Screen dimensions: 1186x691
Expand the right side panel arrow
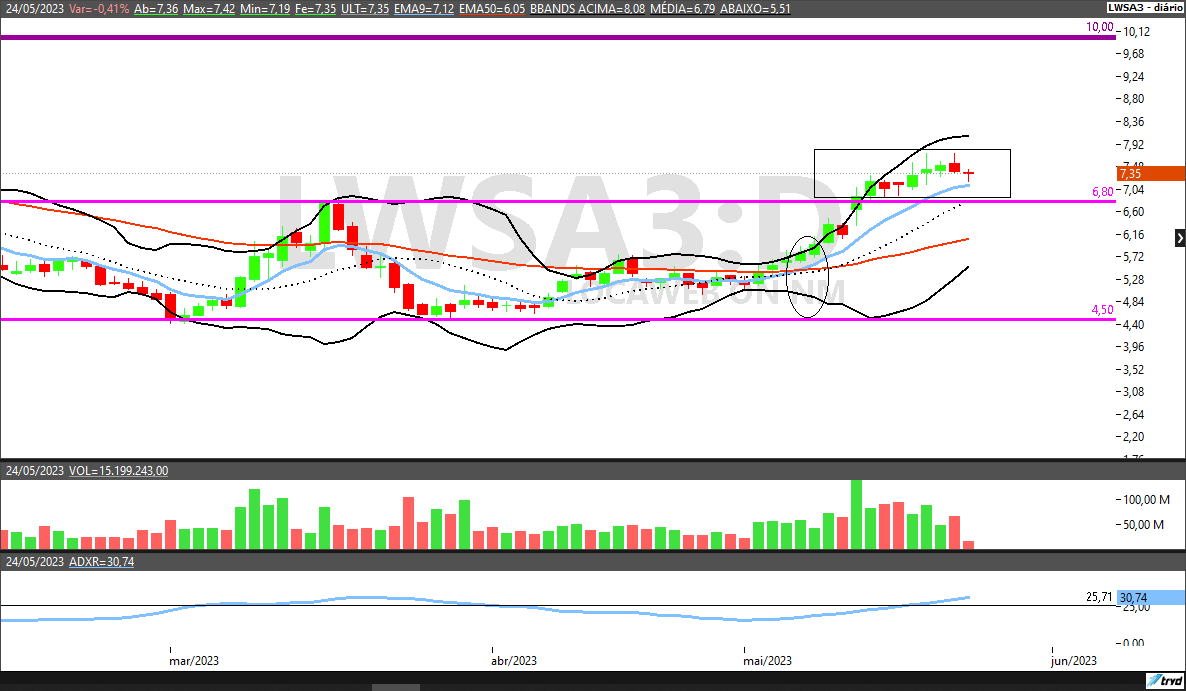point(1179,238)
